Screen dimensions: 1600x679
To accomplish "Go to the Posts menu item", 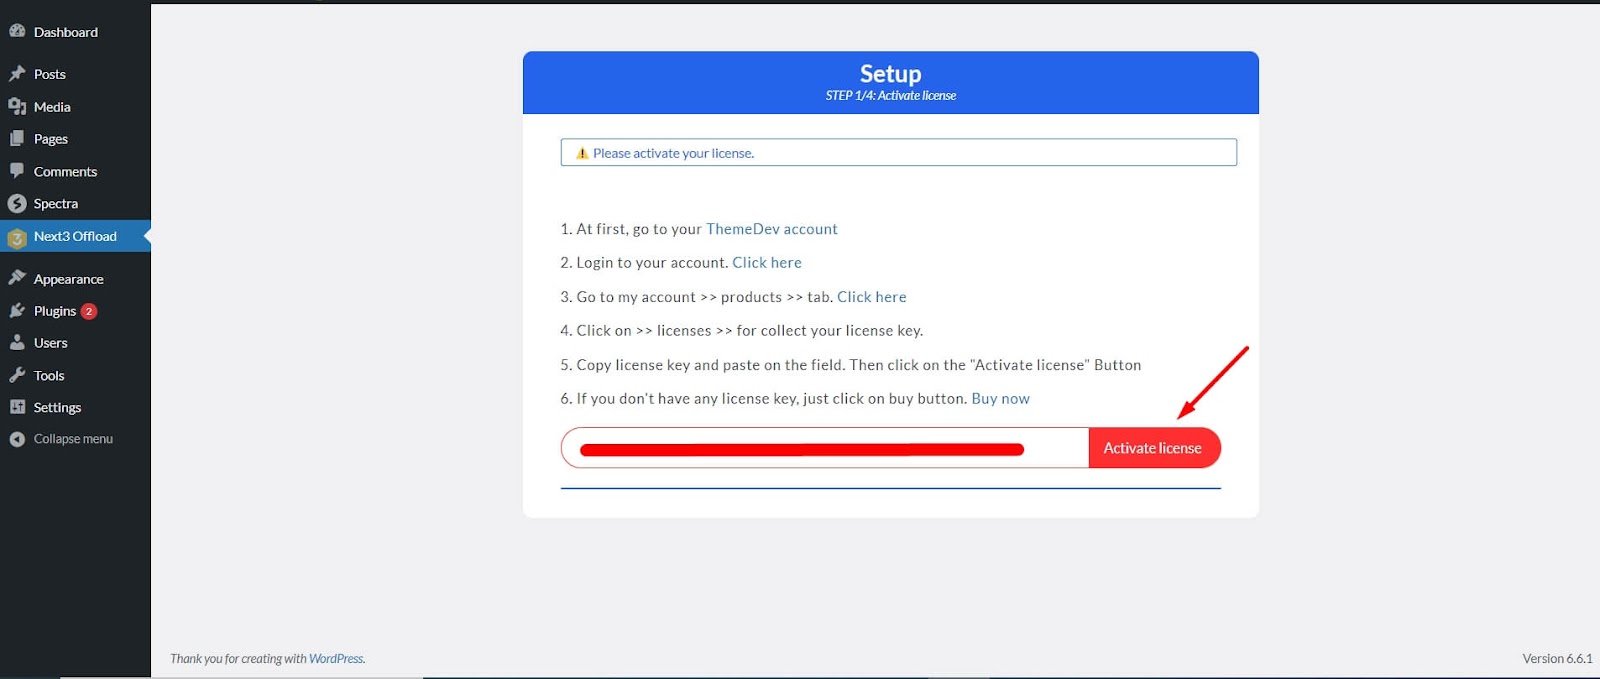I will pos(50,74).
